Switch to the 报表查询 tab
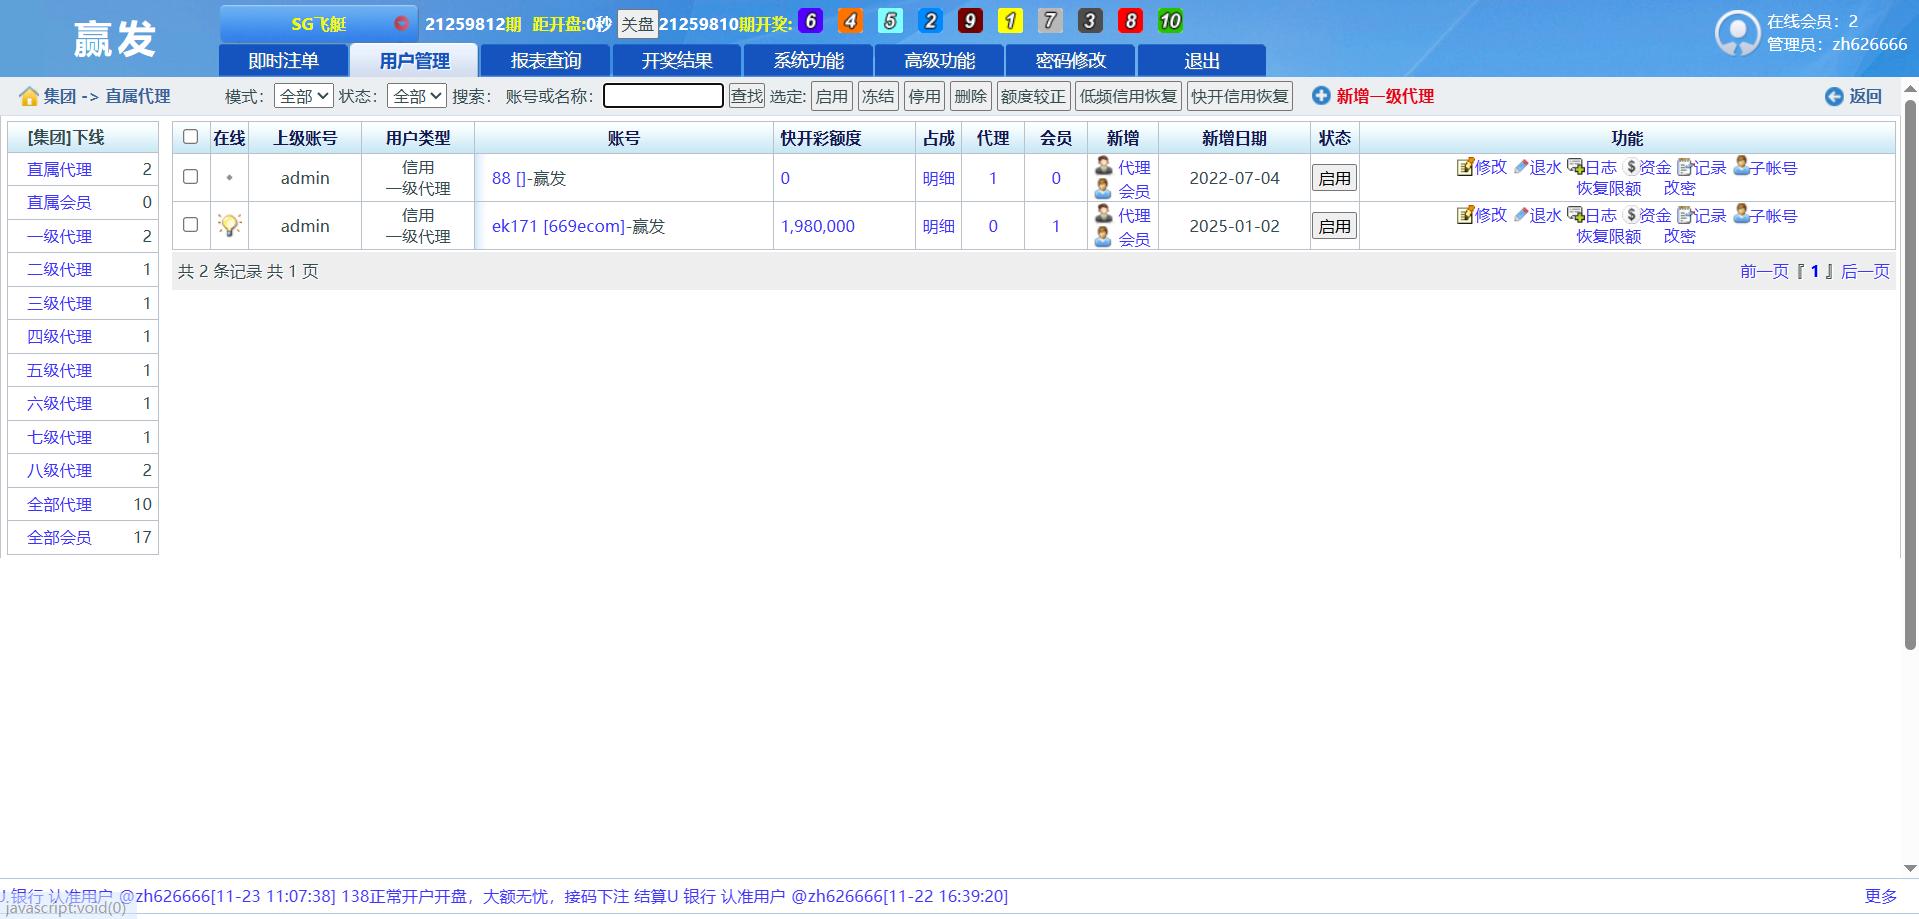This screenshot has width=1919, height=919. pos(546,61)
